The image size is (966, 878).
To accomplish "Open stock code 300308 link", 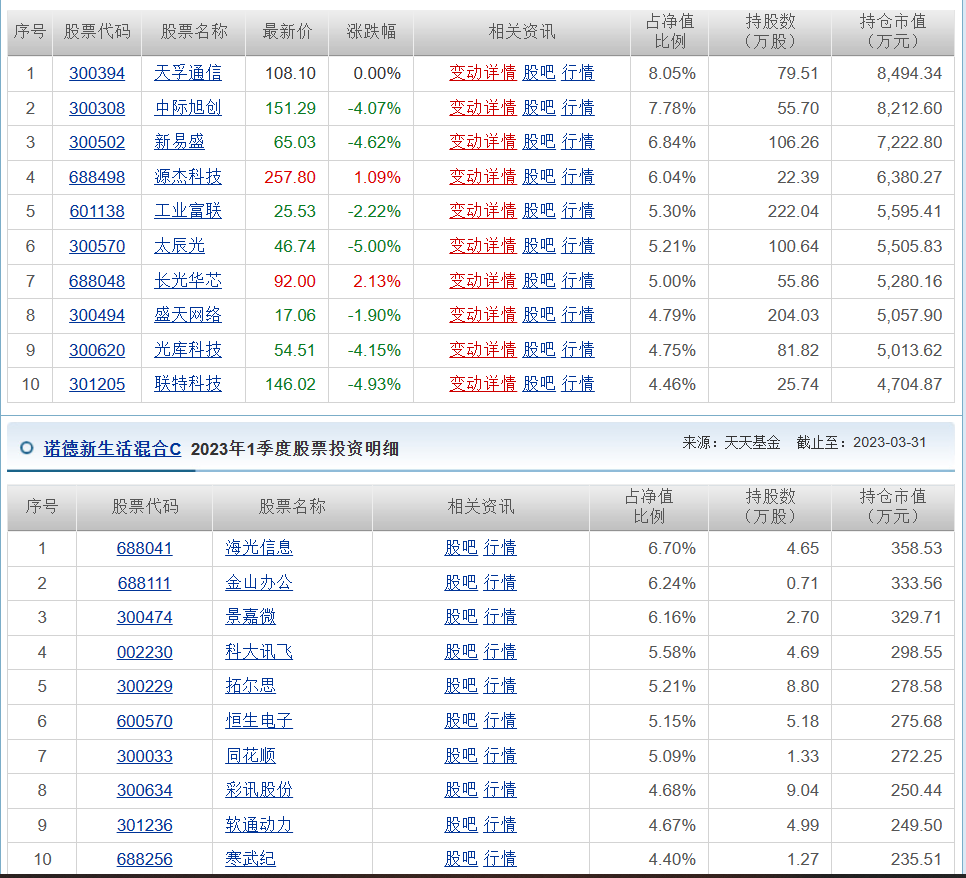I will click(97, 108).
